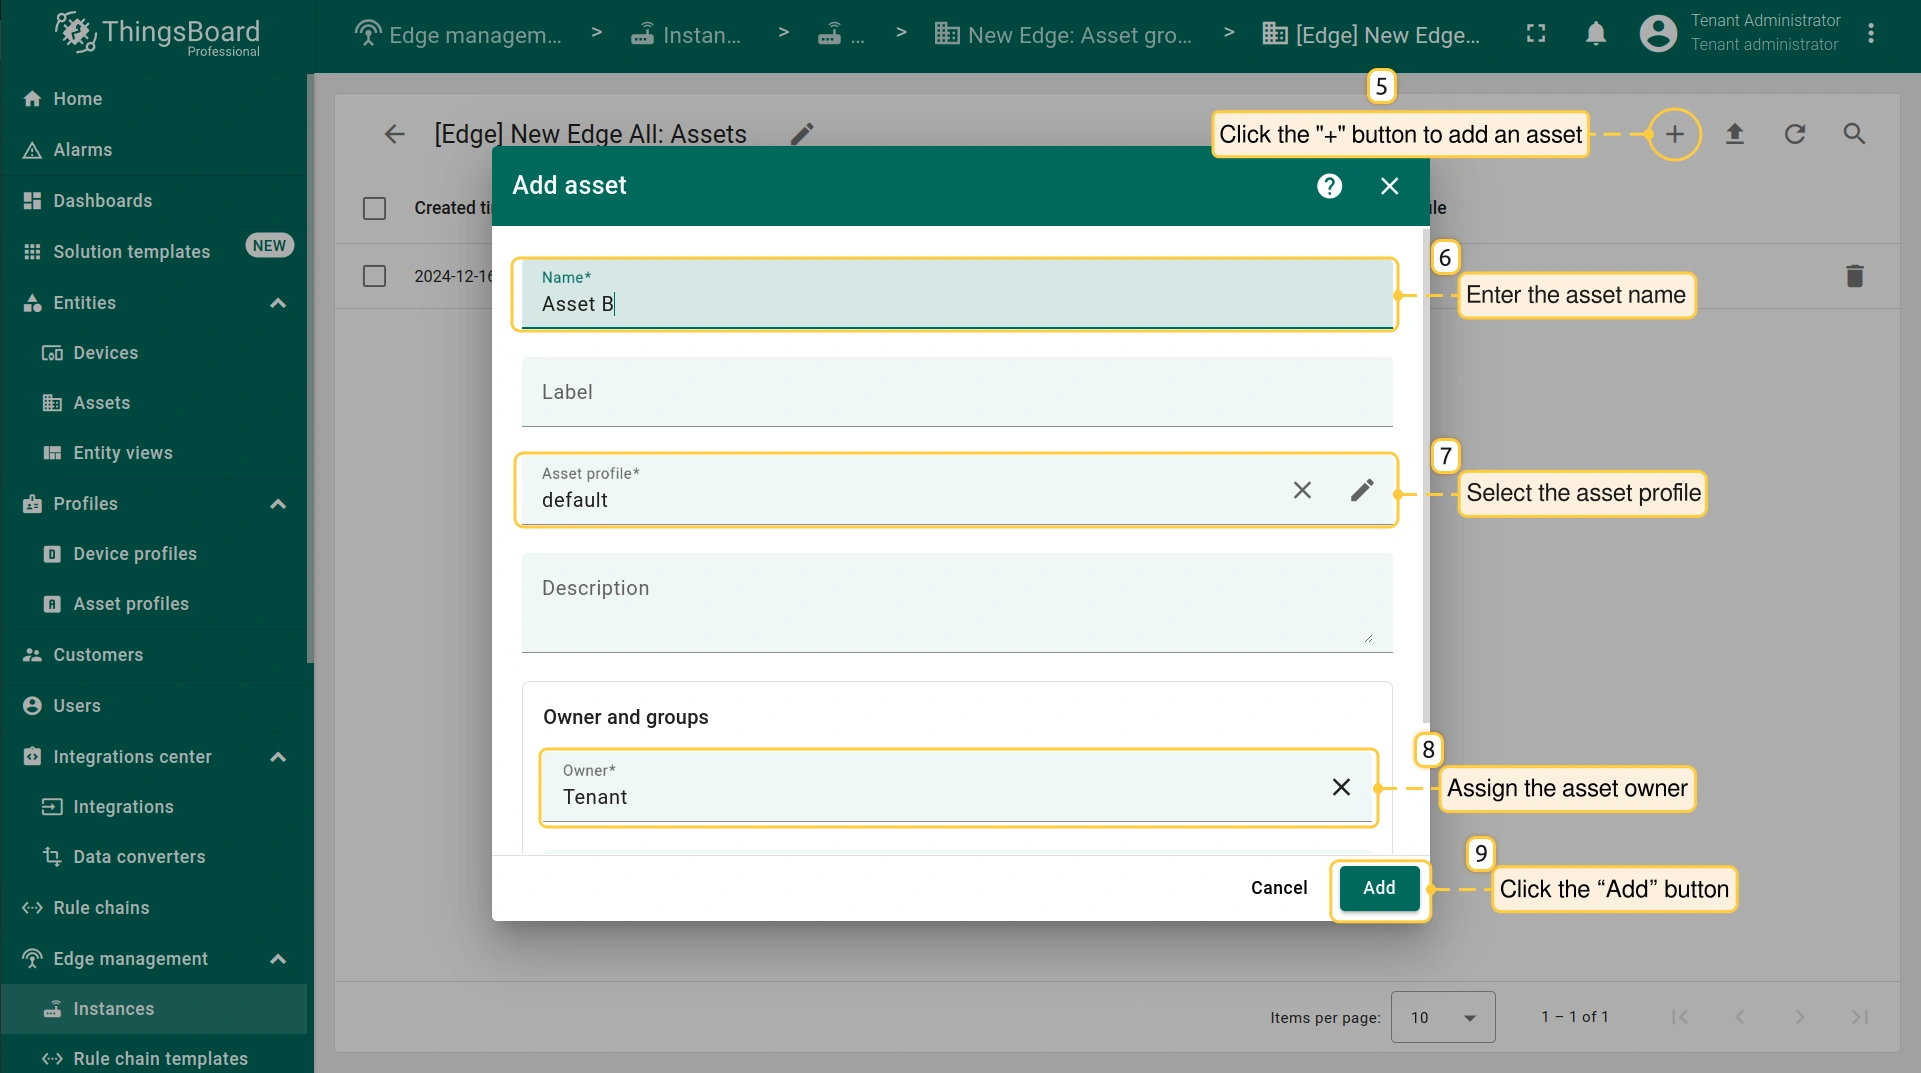Click into the Description text field
The height and width of the screenshot is (1073, 1921).
[x=956, y=603]
